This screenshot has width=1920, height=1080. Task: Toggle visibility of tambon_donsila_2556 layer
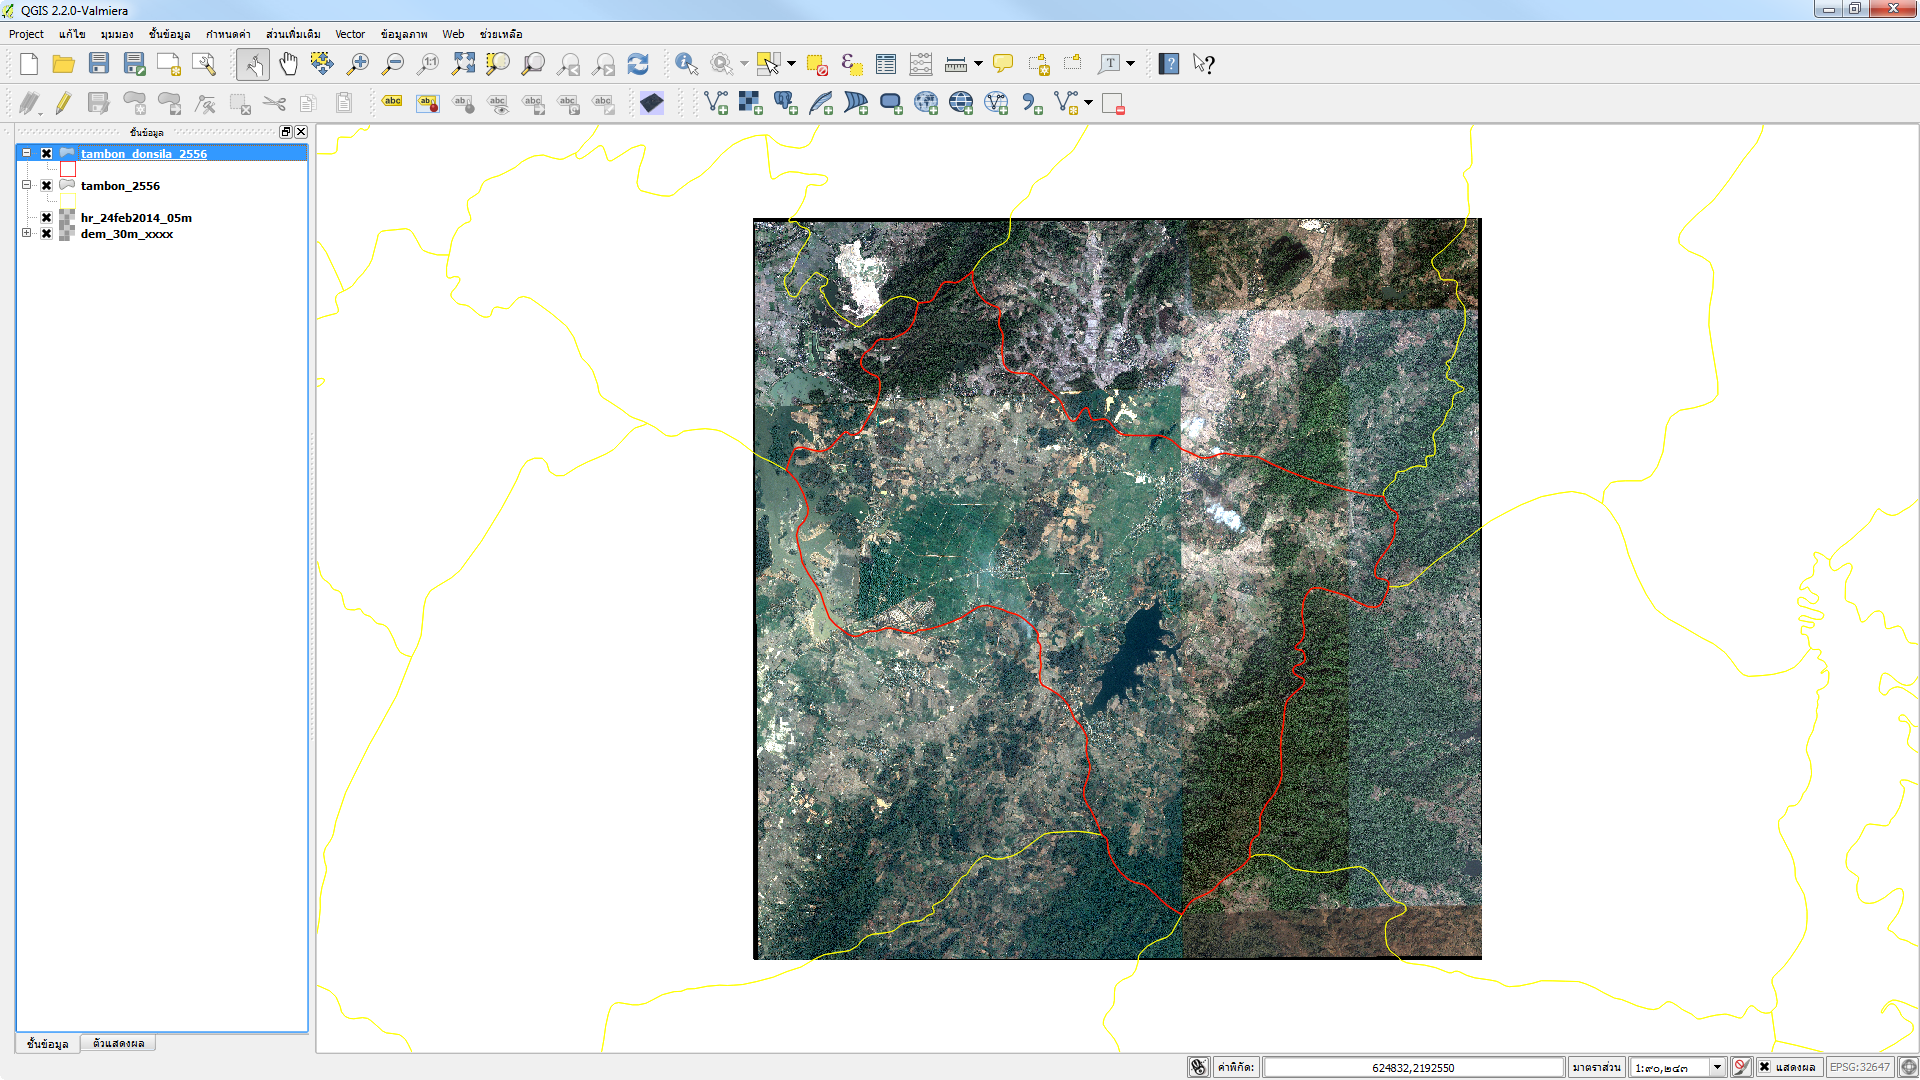coord(46,153)
